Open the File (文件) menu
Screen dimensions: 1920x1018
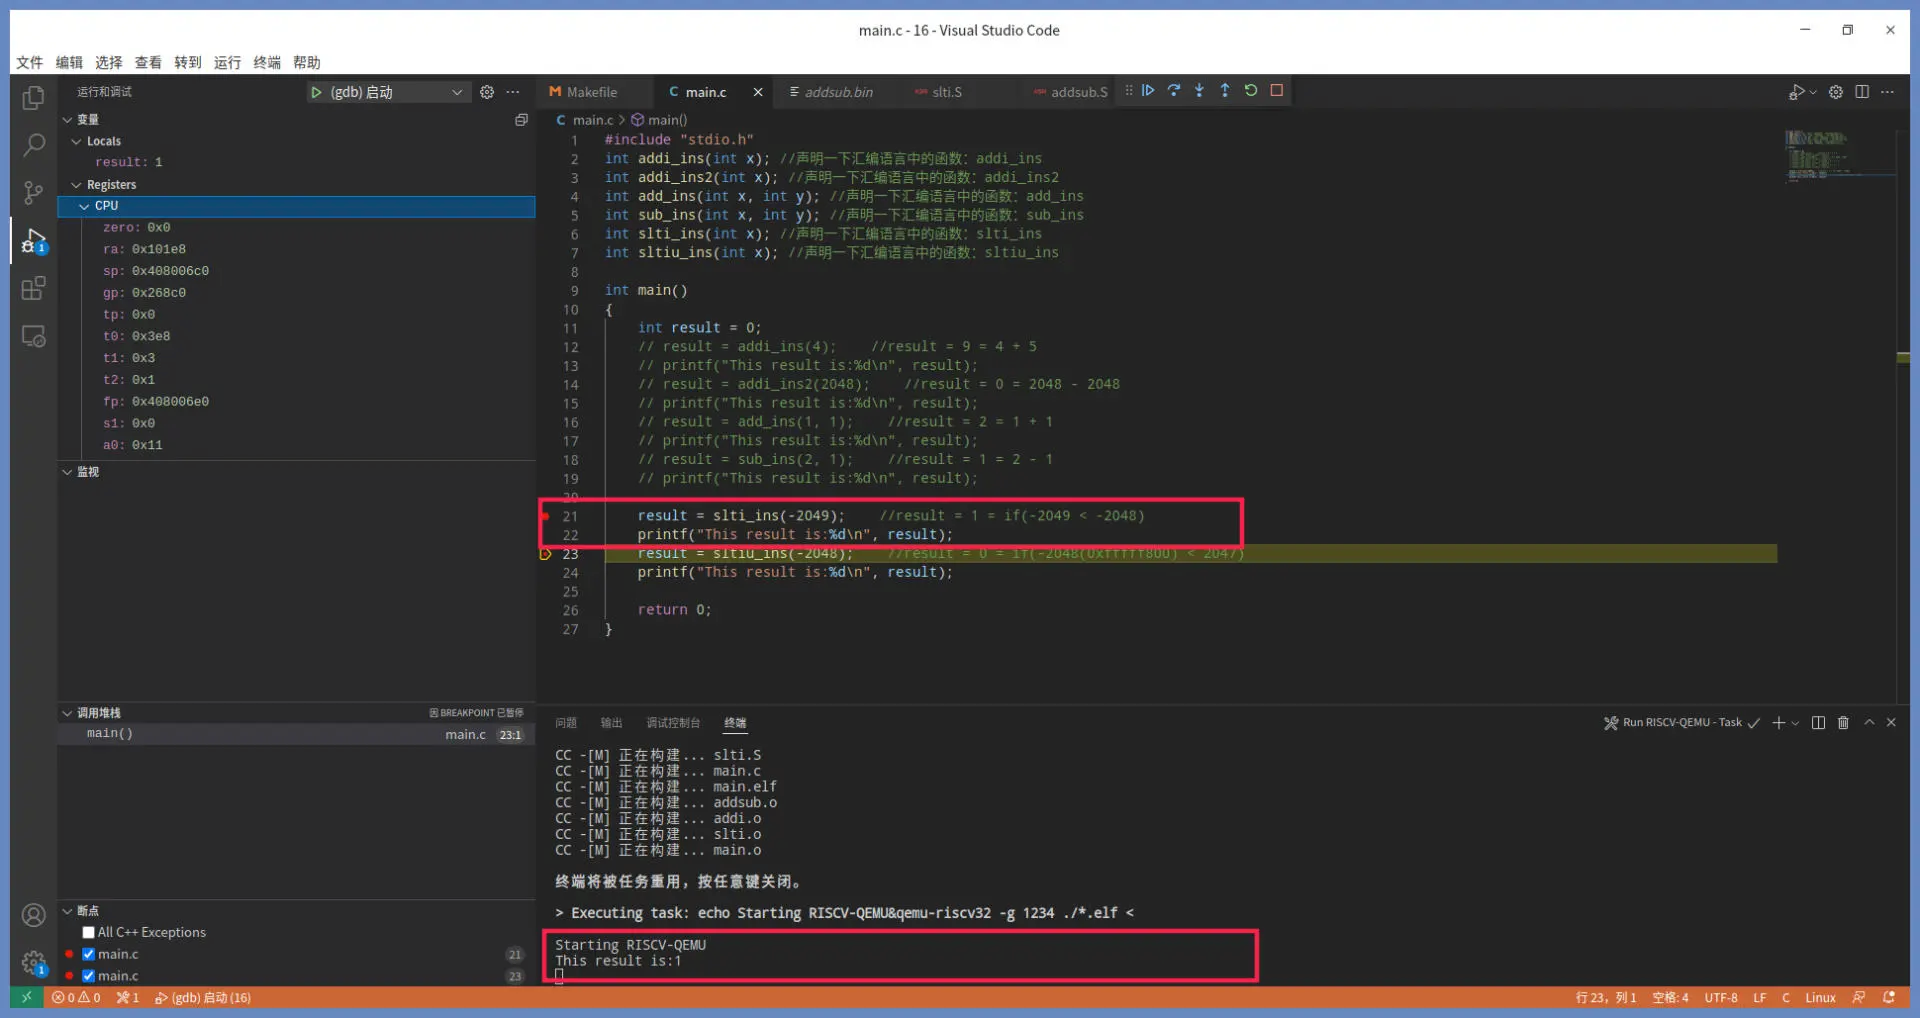30,62
